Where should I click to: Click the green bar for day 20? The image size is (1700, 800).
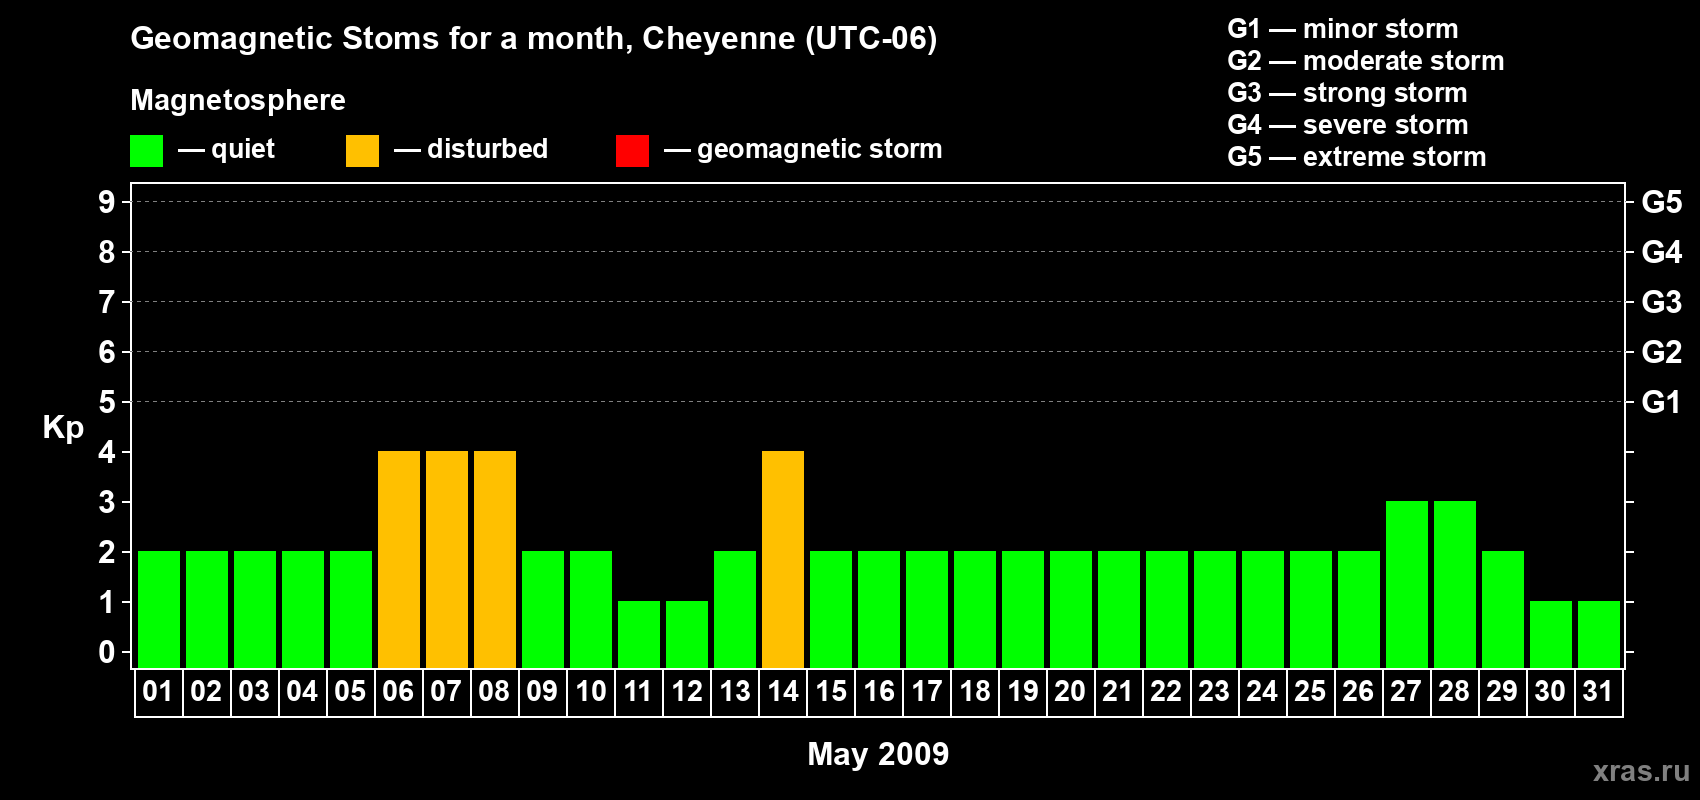click(x=1071, y=610)
